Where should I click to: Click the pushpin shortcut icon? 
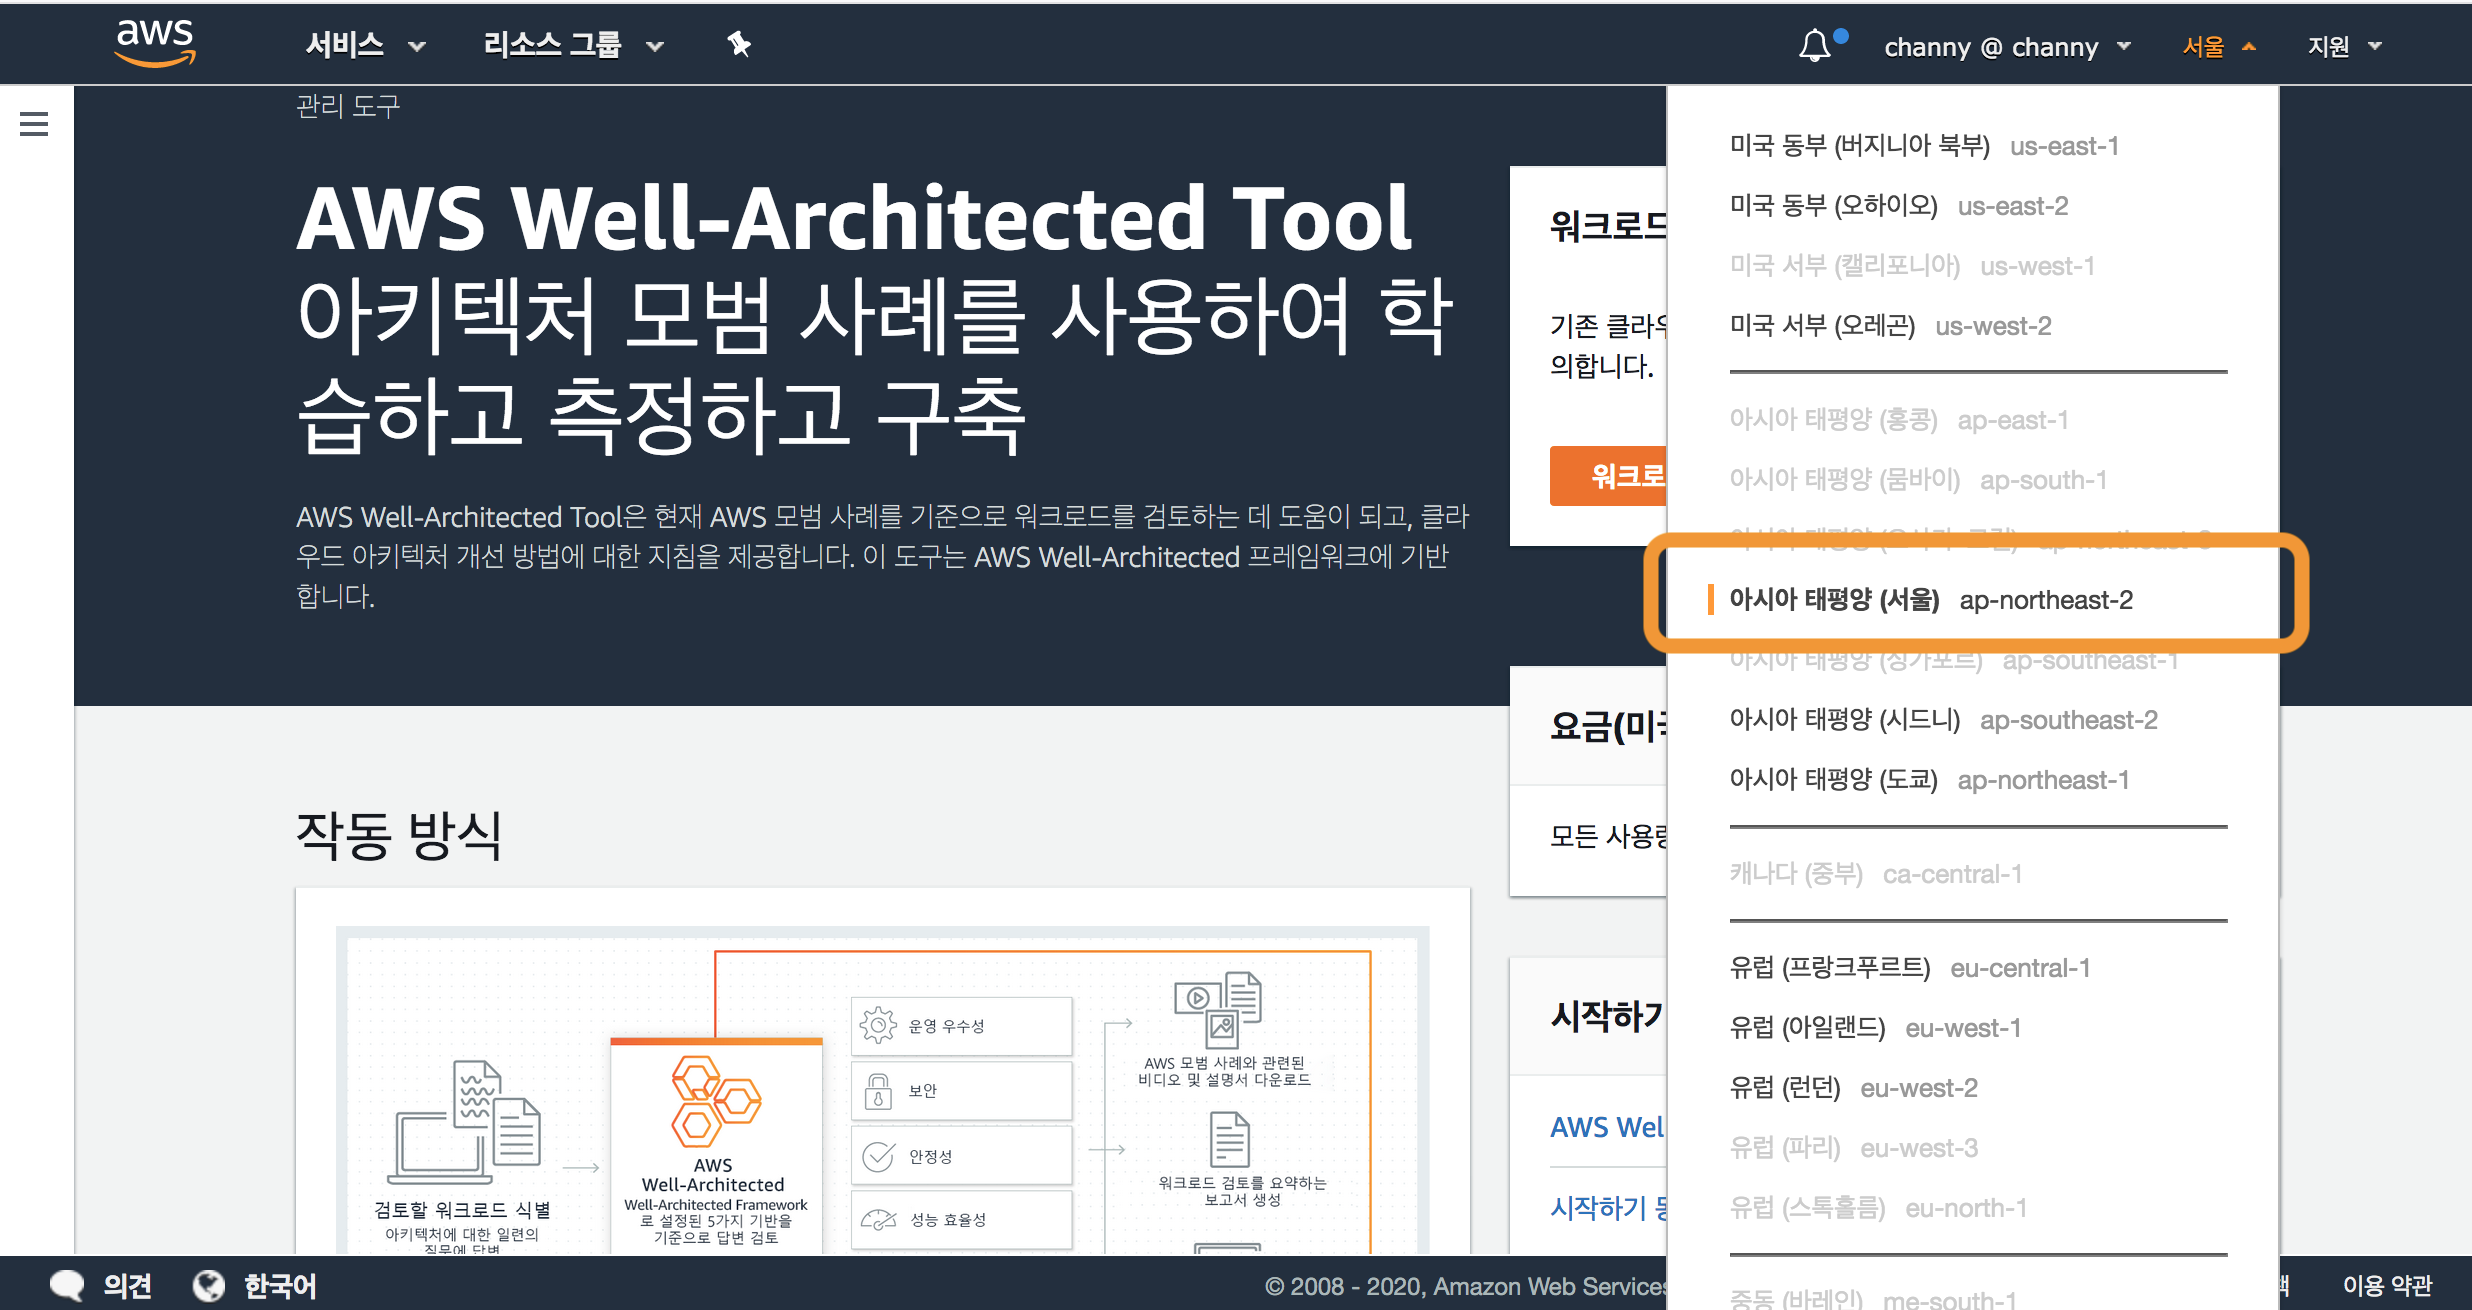pyautogui.click(x=738, y=44)
